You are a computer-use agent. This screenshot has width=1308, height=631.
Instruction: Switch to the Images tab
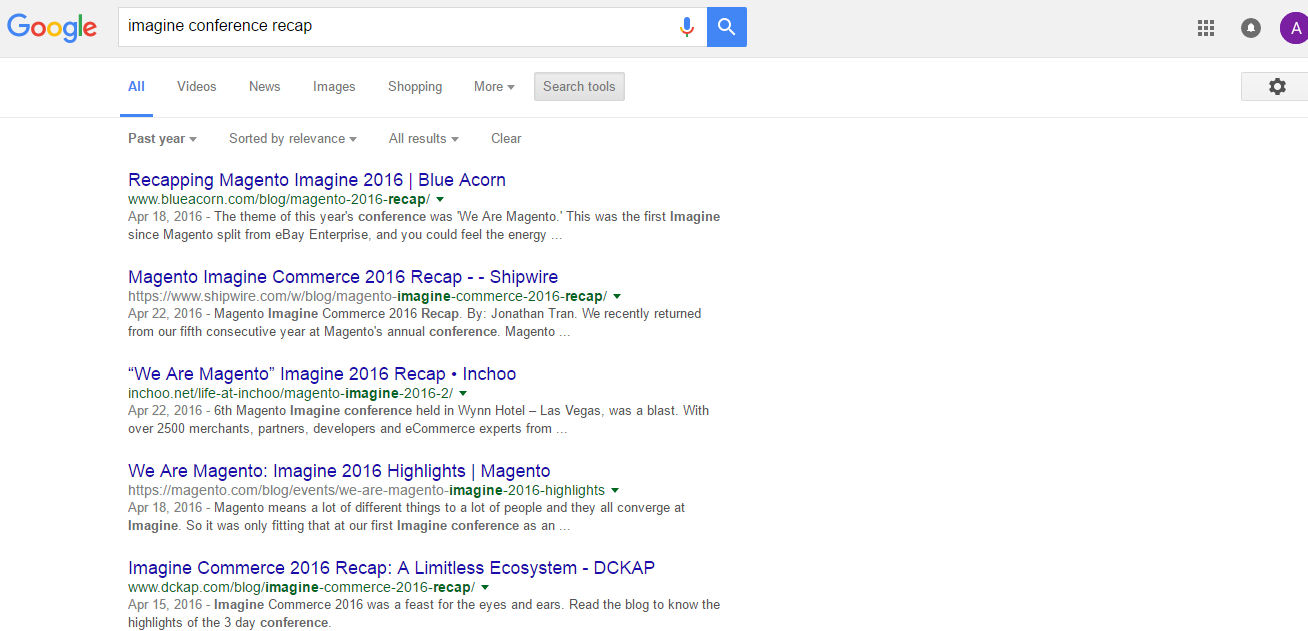[x=334, y=87]
